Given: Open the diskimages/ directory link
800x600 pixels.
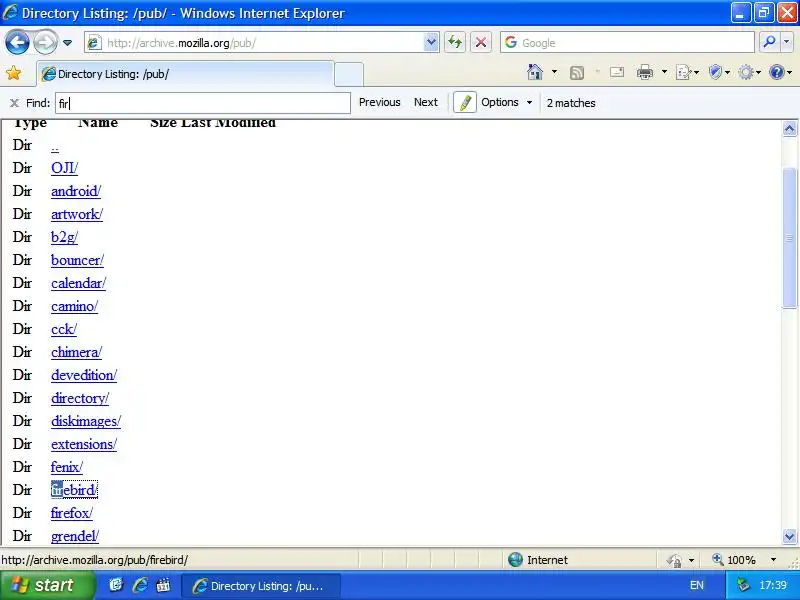Looking at the screenshot, I should (86, 420).
